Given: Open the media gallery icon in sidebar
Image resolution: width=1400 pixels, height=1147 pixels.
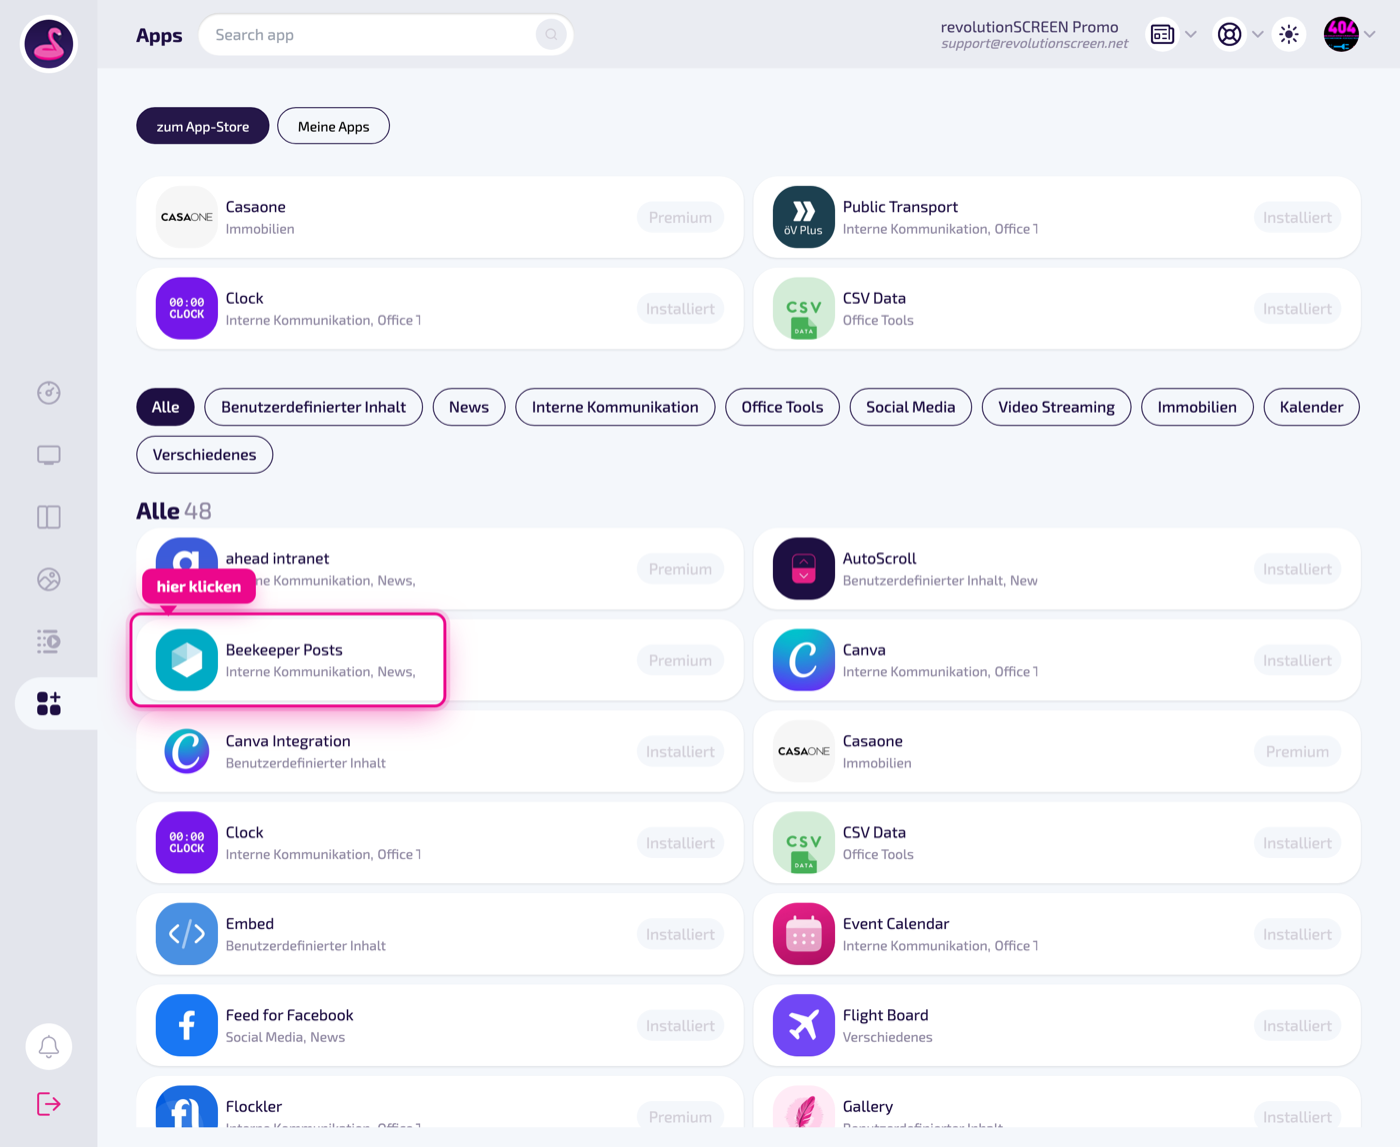Looking at the screenshot, I should click(48, 579).
